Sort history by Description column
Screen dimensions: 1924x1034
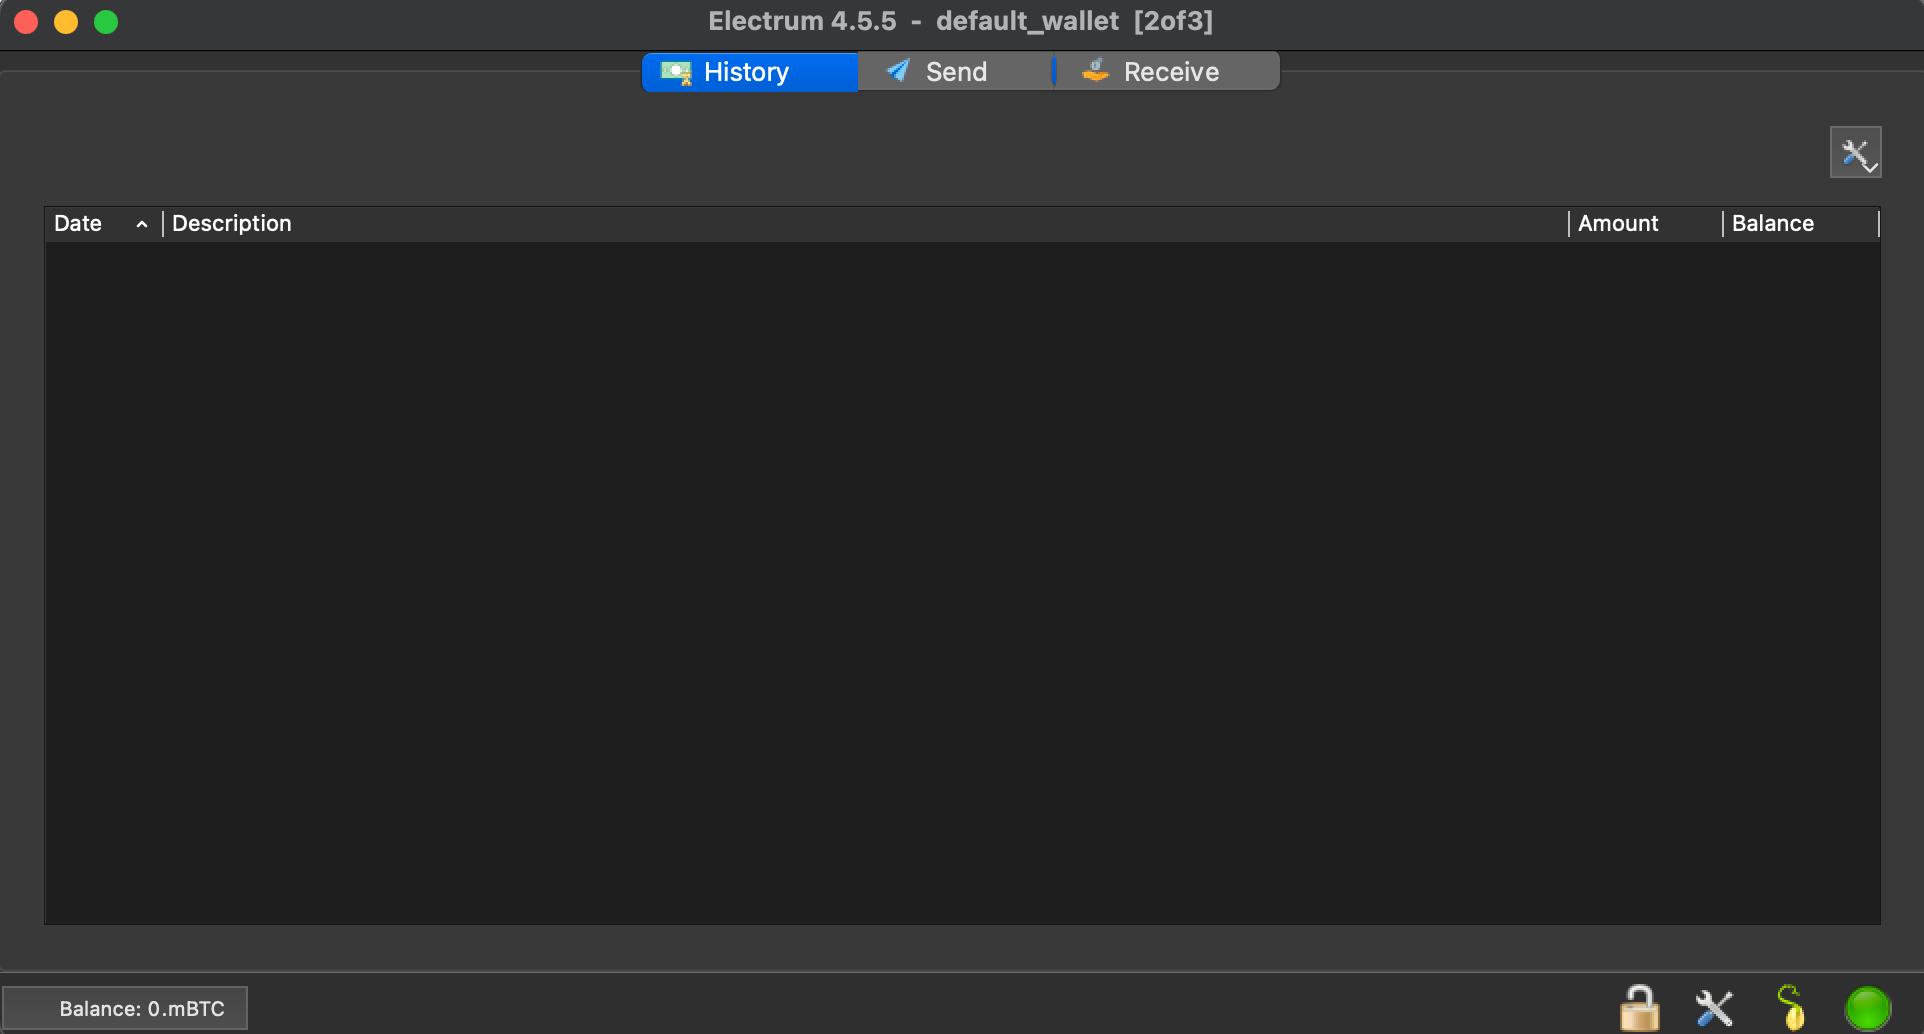tap(865, 223)
